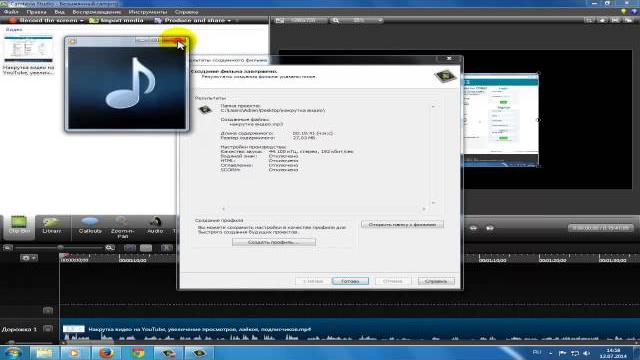
Task: Click the Detach preview icon
Action: click(629, 20)
